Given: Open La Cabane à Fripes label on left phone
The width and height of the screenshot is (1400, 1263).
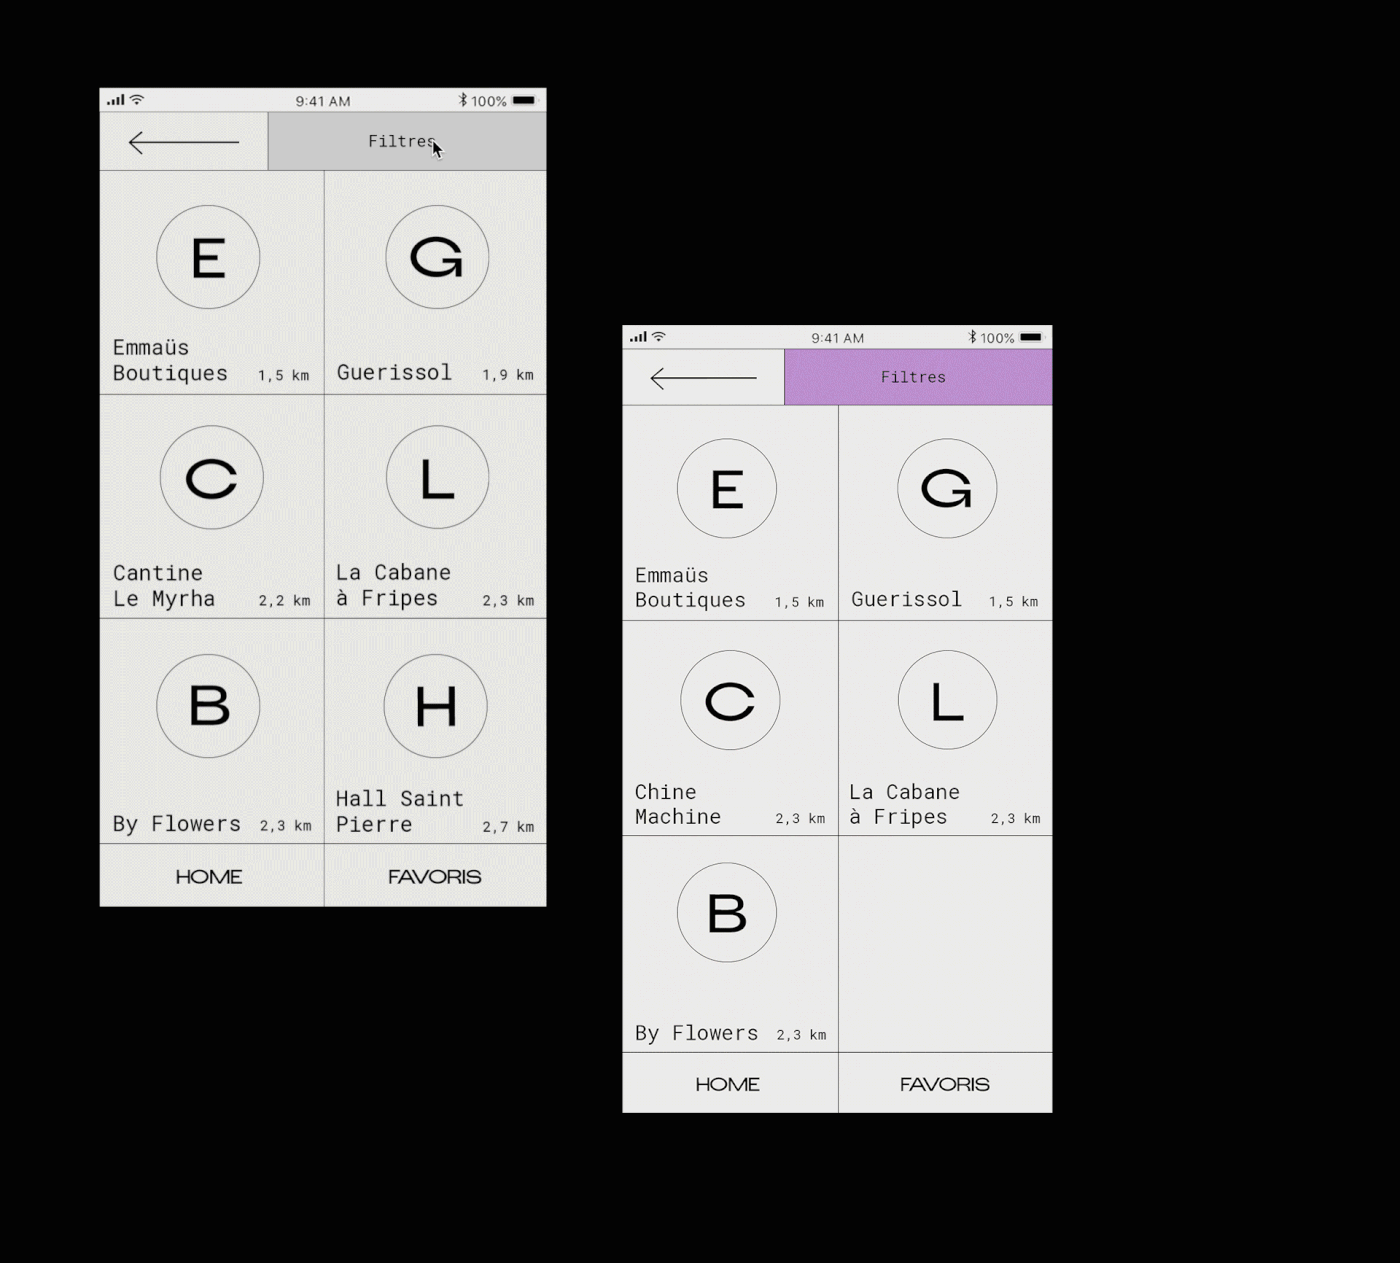Looking at the screenshot, I should coord(393,585).
